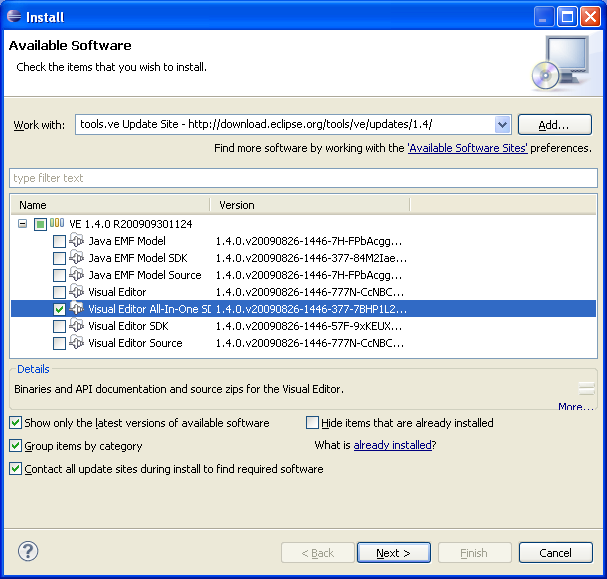Click the Java EMF Model SDK feature icon

pos(76,258)
